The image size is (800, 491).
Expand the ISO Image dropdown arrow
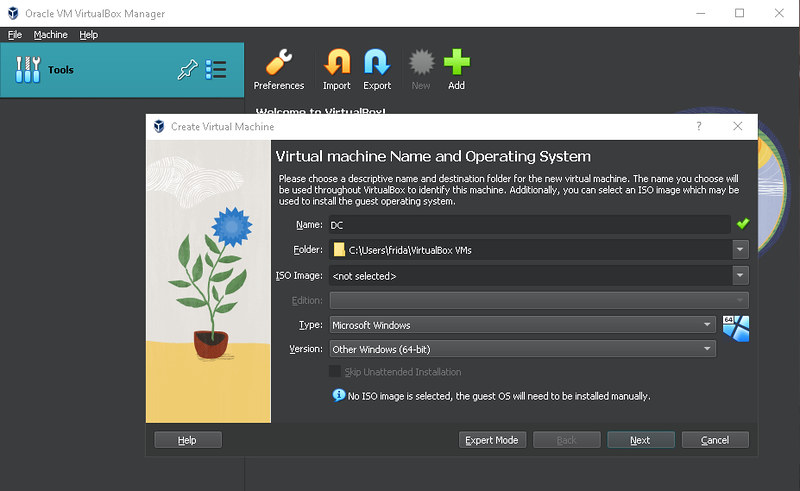coord(740,276)
